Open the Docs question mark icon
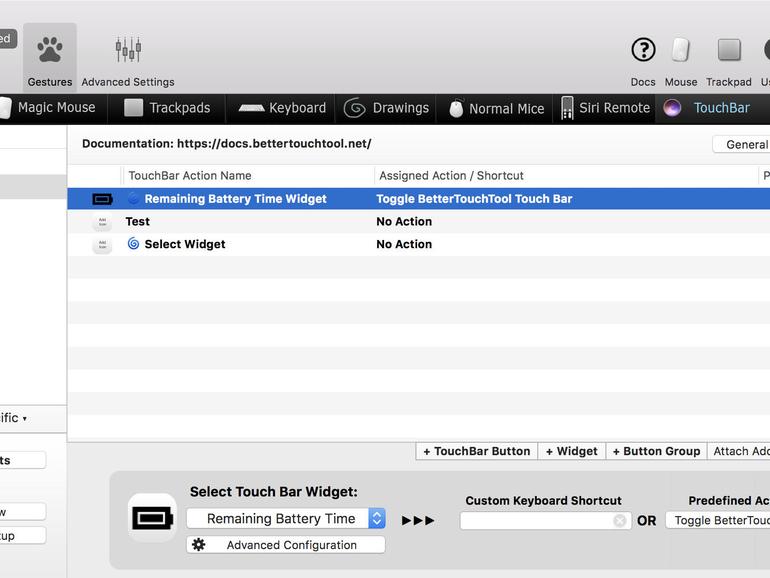770x578 pixels. pyautogui.click(x=643, y=50)
